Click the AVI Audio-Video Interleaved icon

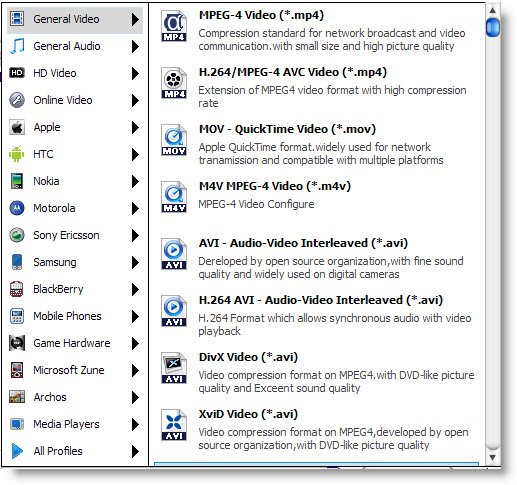pos(174,254)
